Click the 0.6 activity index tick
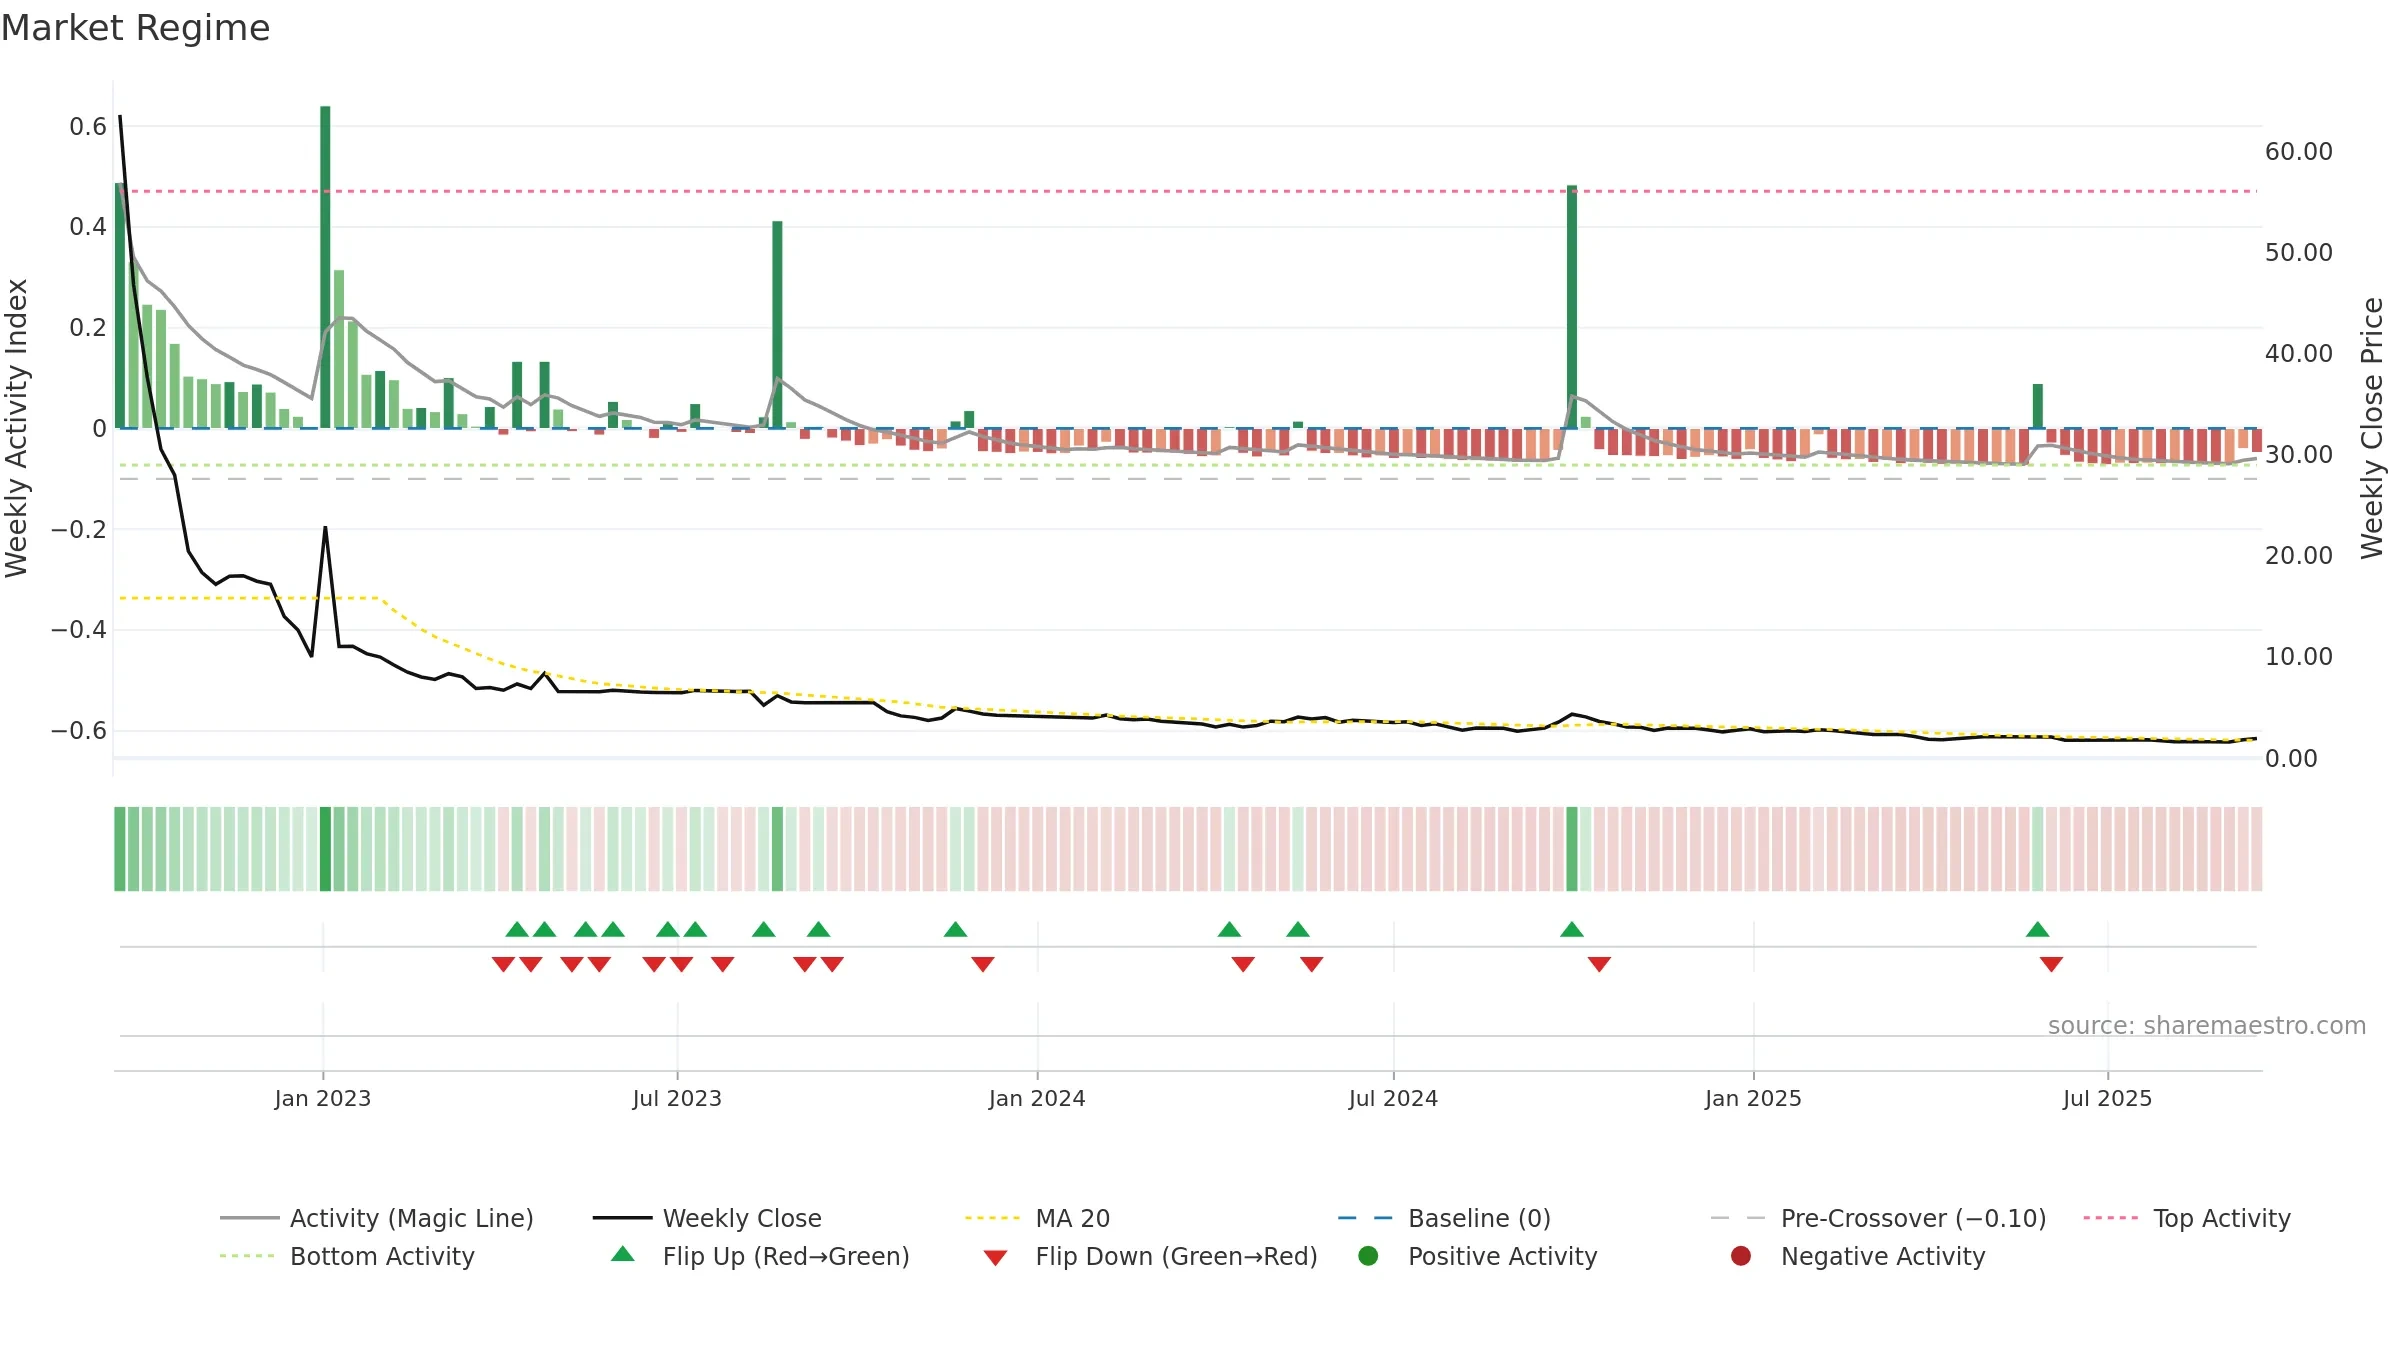The height and width of the screenshot is (1350, 2400). click(x=88, y=126)
